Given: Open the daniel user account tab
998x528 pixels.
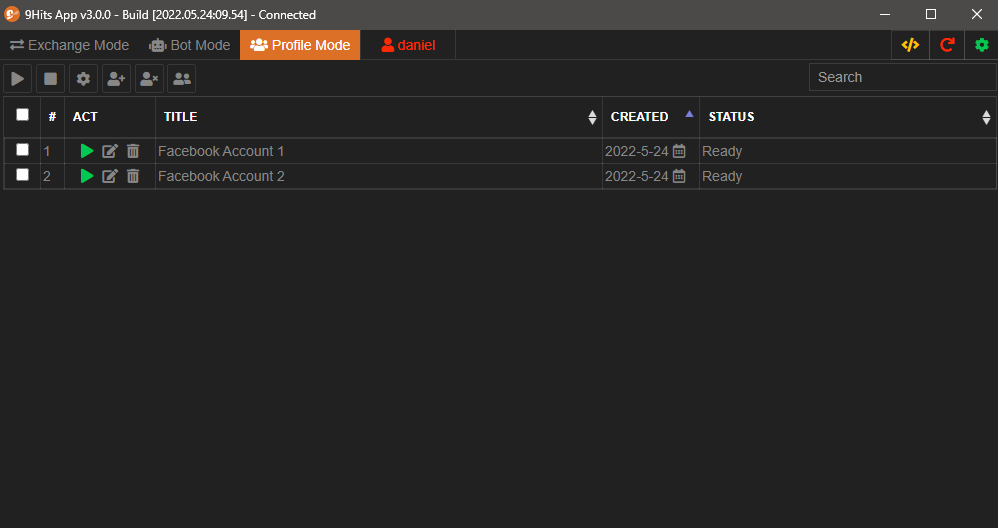Looking at the screenshot, I should [408, 45].
